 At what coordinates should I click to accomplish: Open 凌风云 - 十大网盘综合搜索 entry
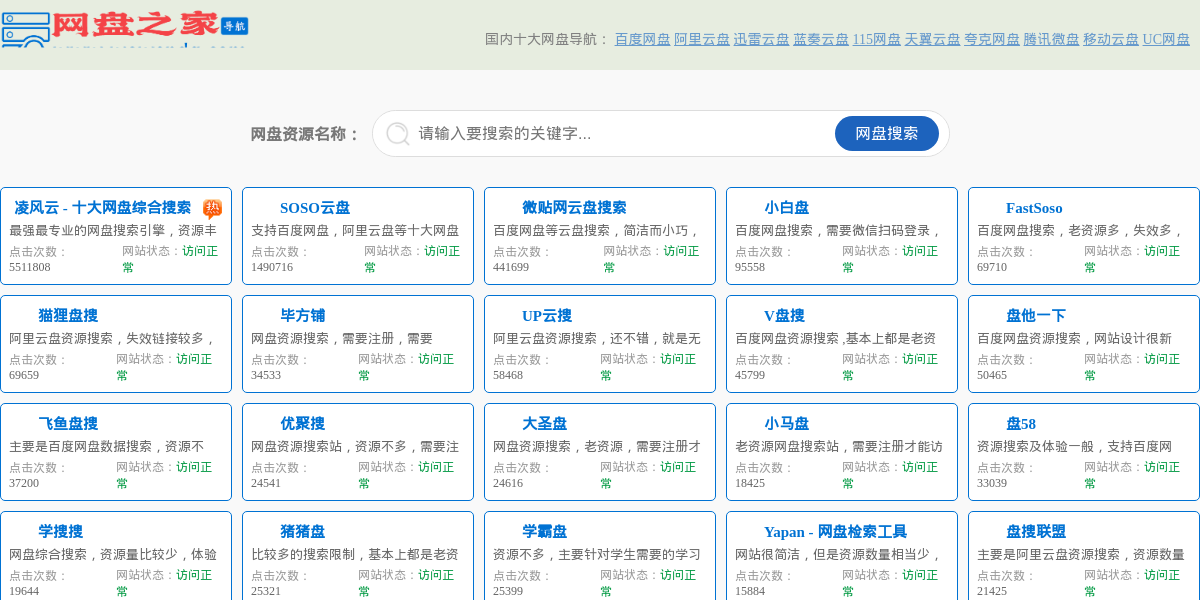click(x=102, y=208)
